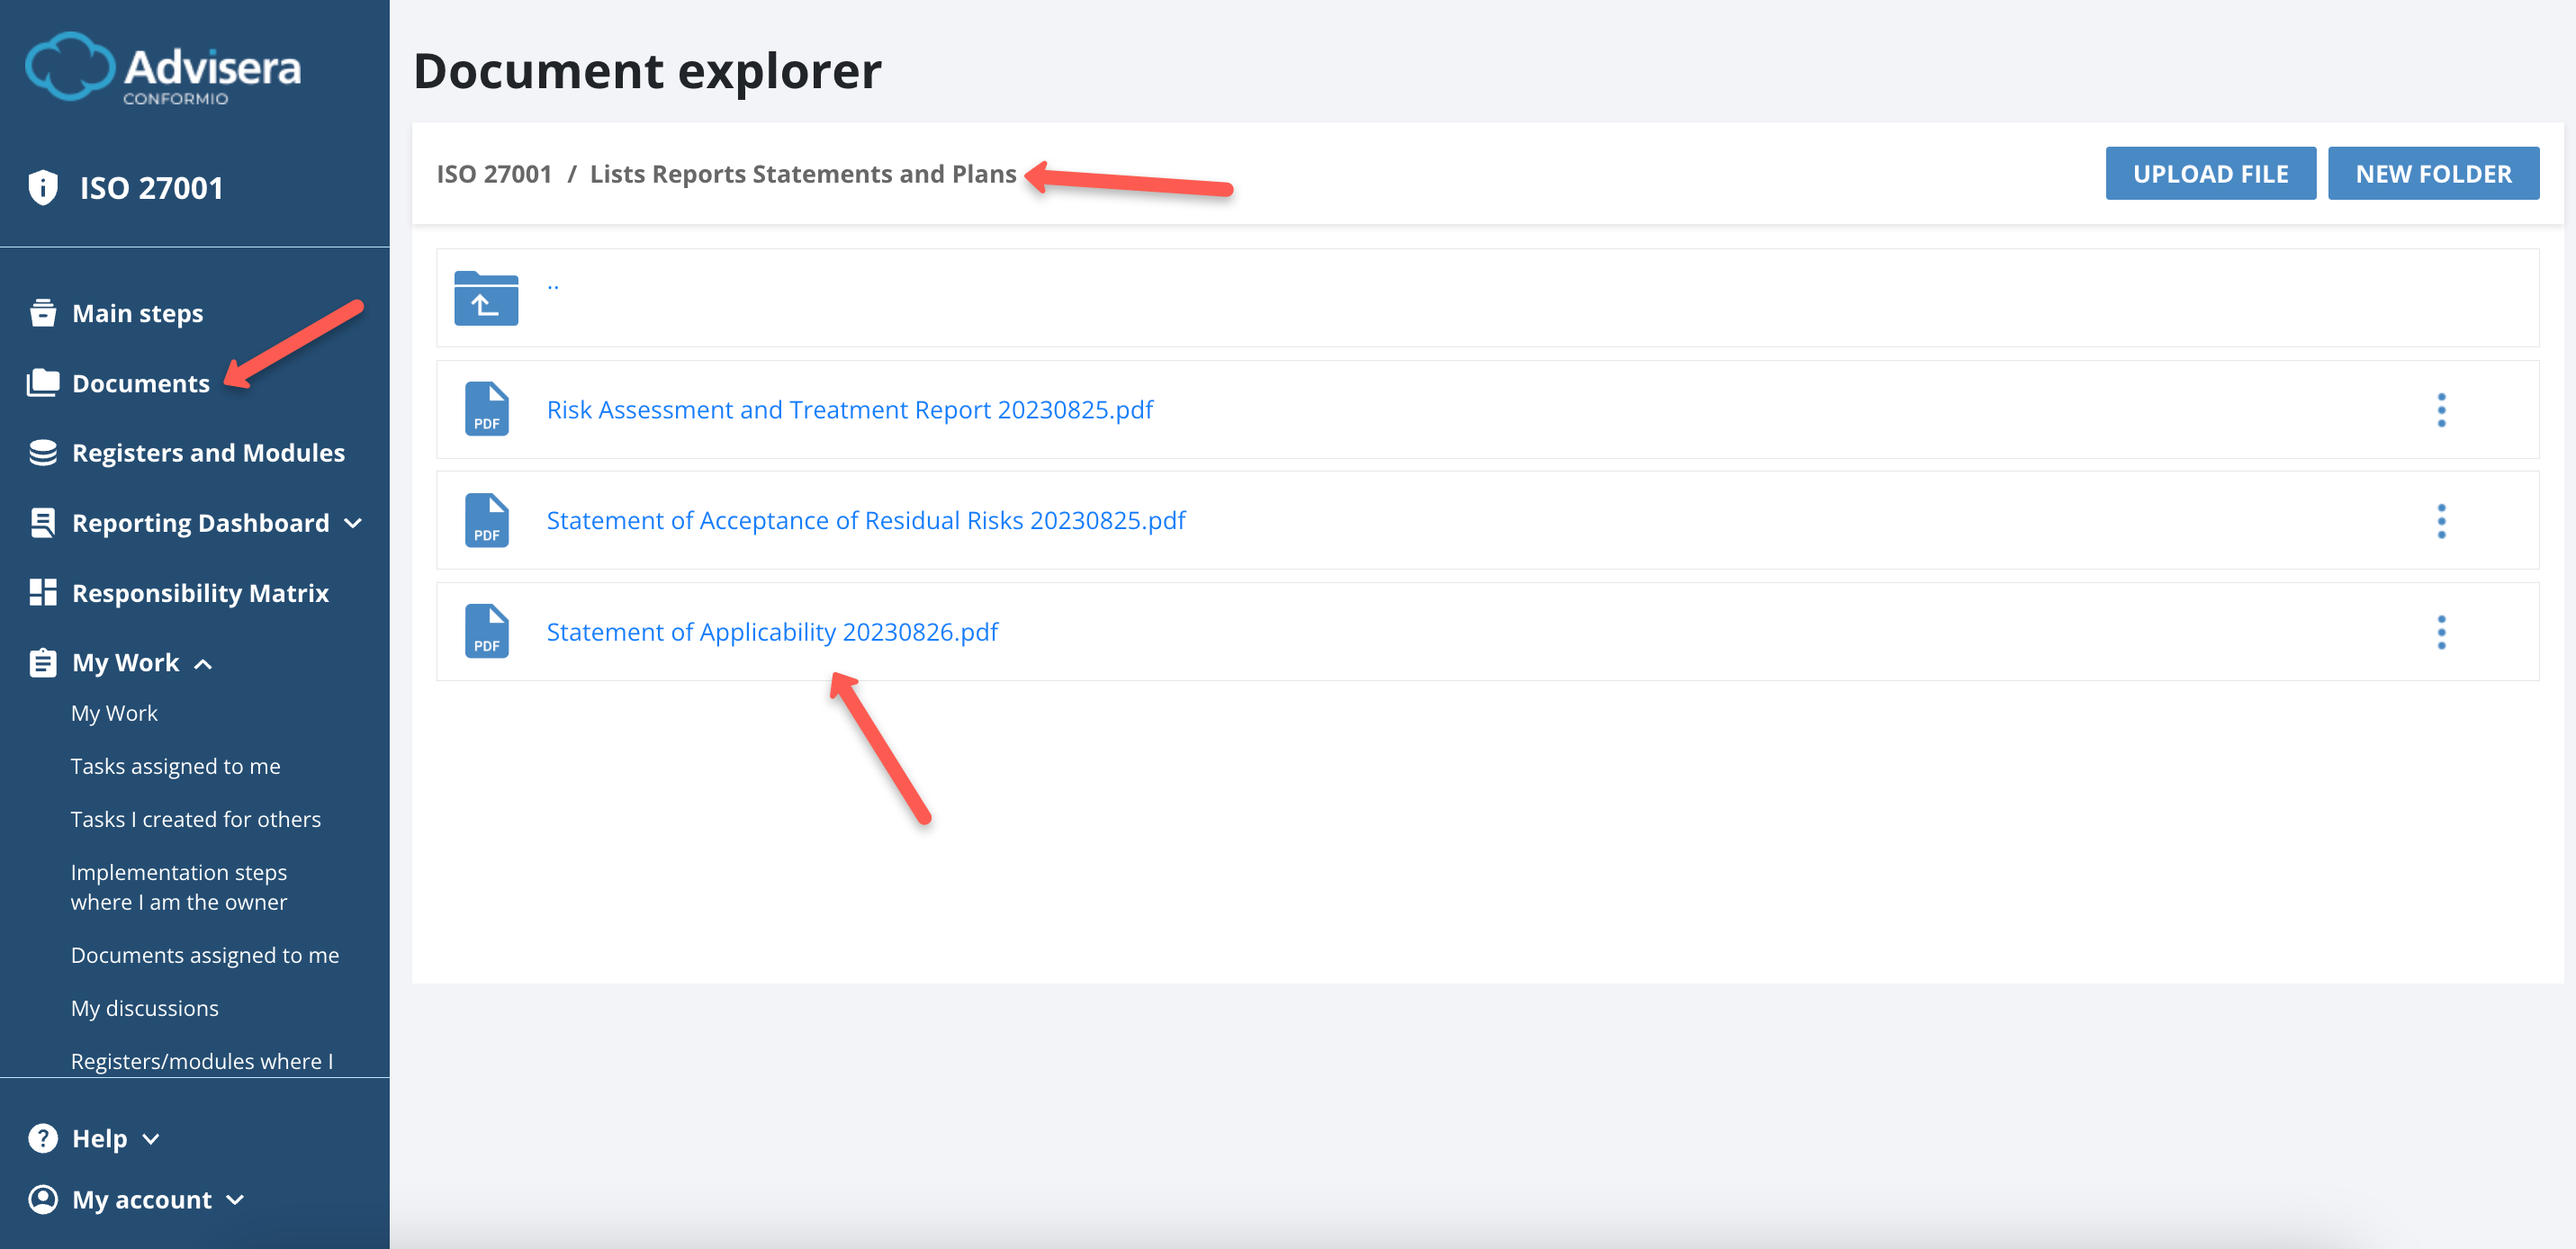Open three-dot menu for Statement of Applicability

coord(2440,632)
